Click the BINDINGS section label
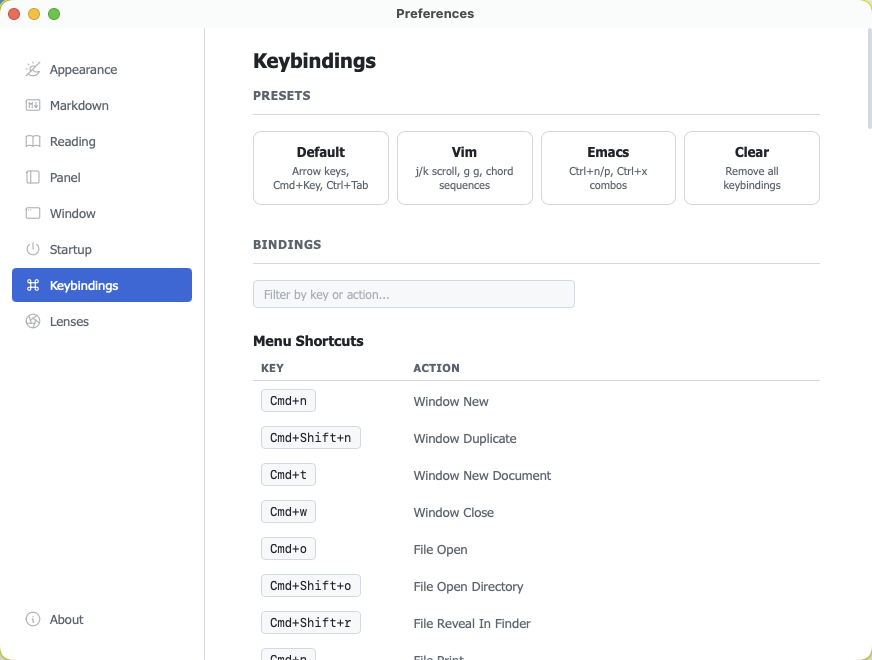 tap(287, 245)
